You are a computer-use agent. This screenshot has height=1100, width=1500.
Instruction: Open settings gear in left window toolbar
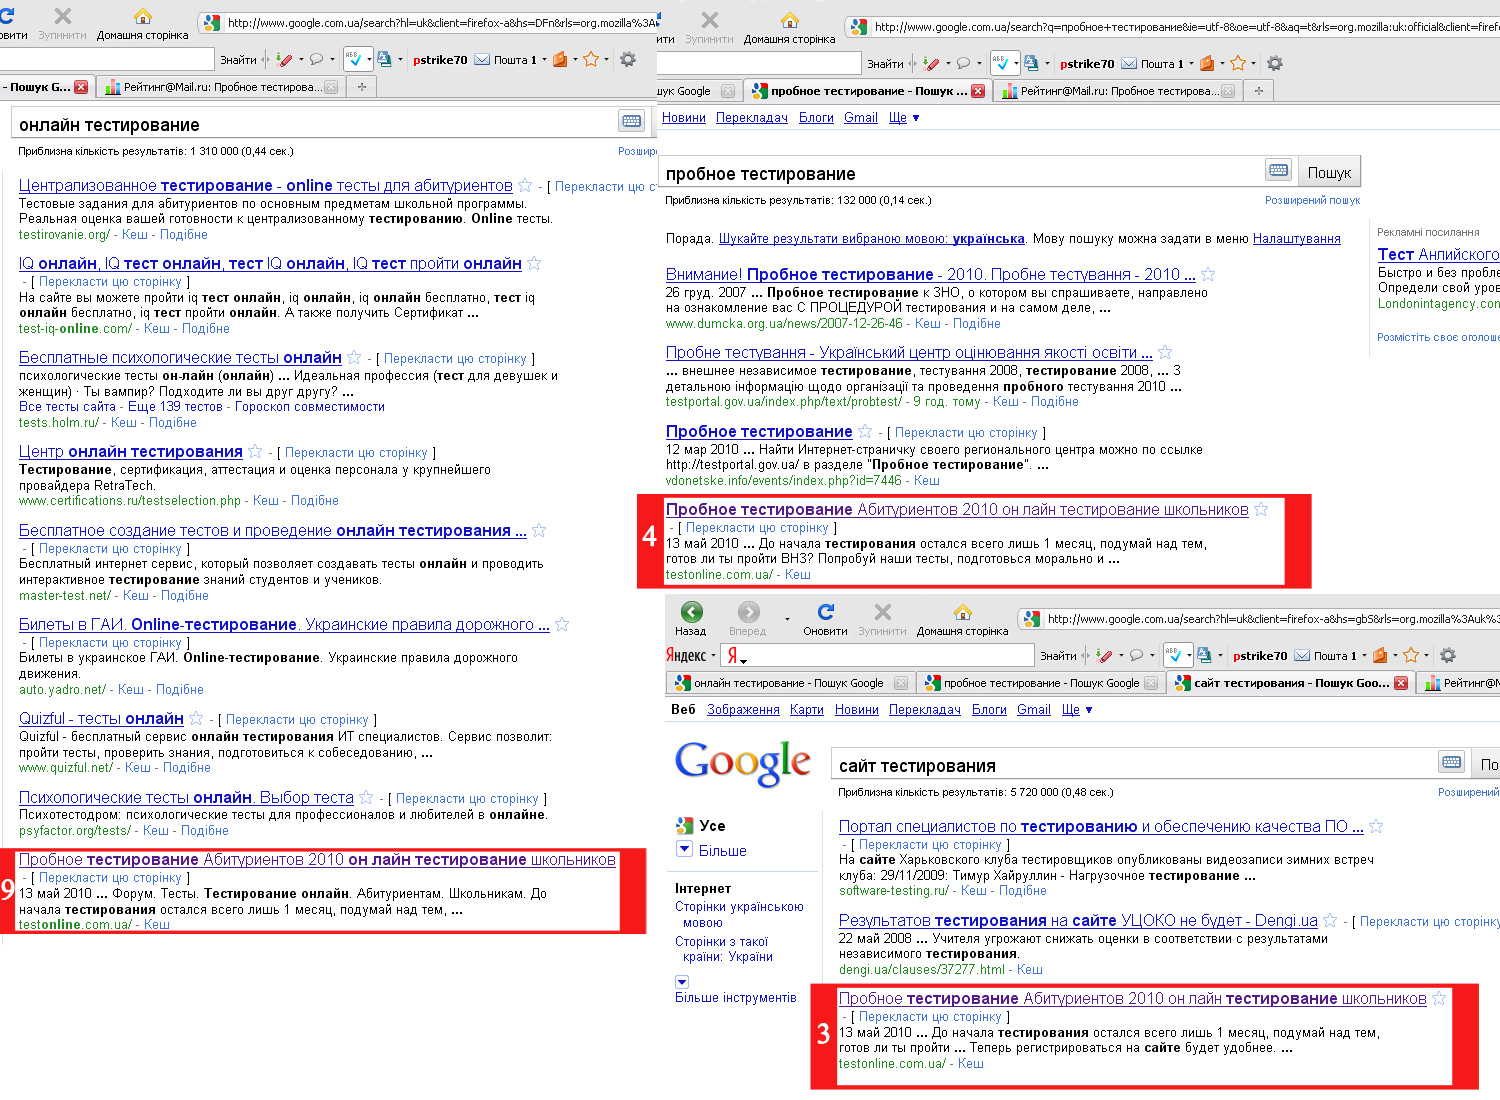(628, 60)
